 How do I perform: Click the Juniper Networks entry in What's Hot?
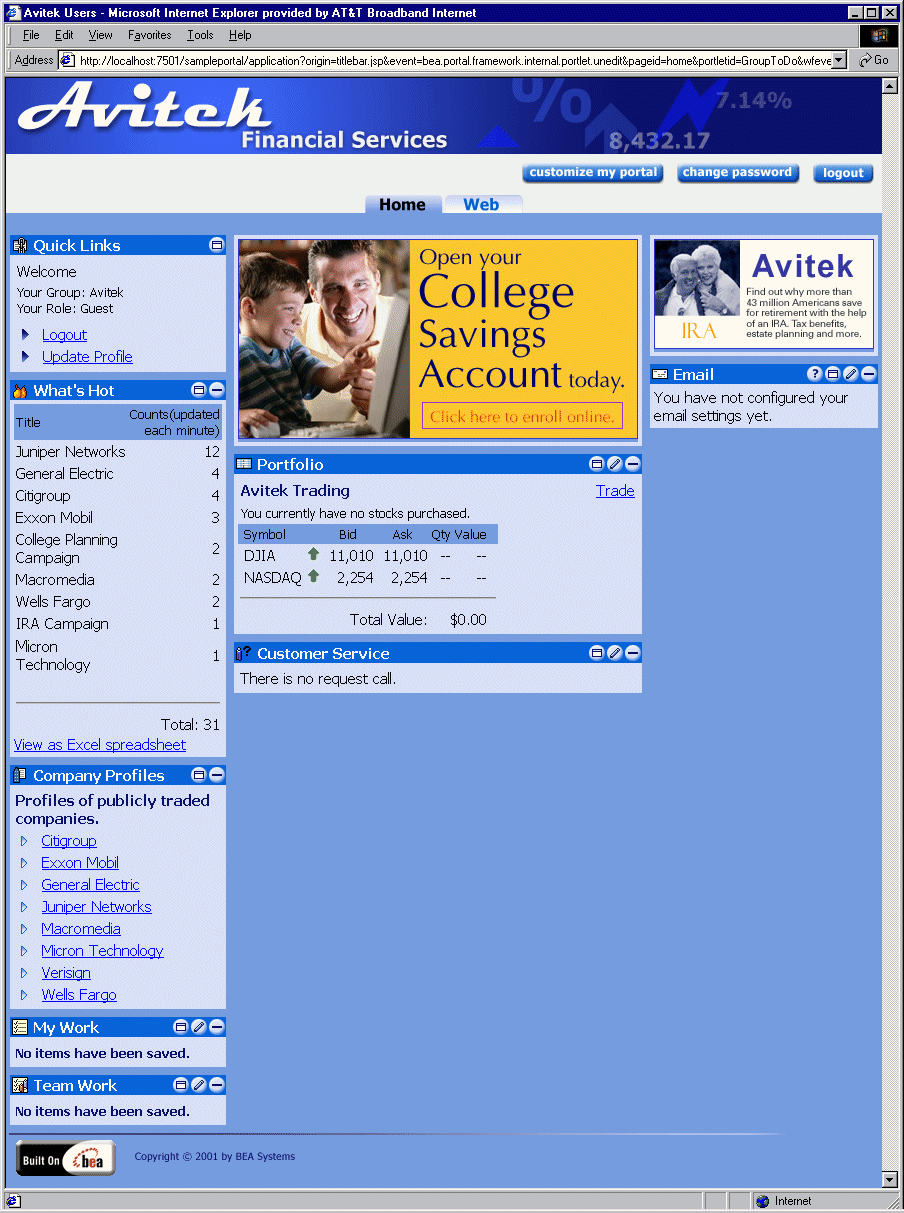point(70,452)
